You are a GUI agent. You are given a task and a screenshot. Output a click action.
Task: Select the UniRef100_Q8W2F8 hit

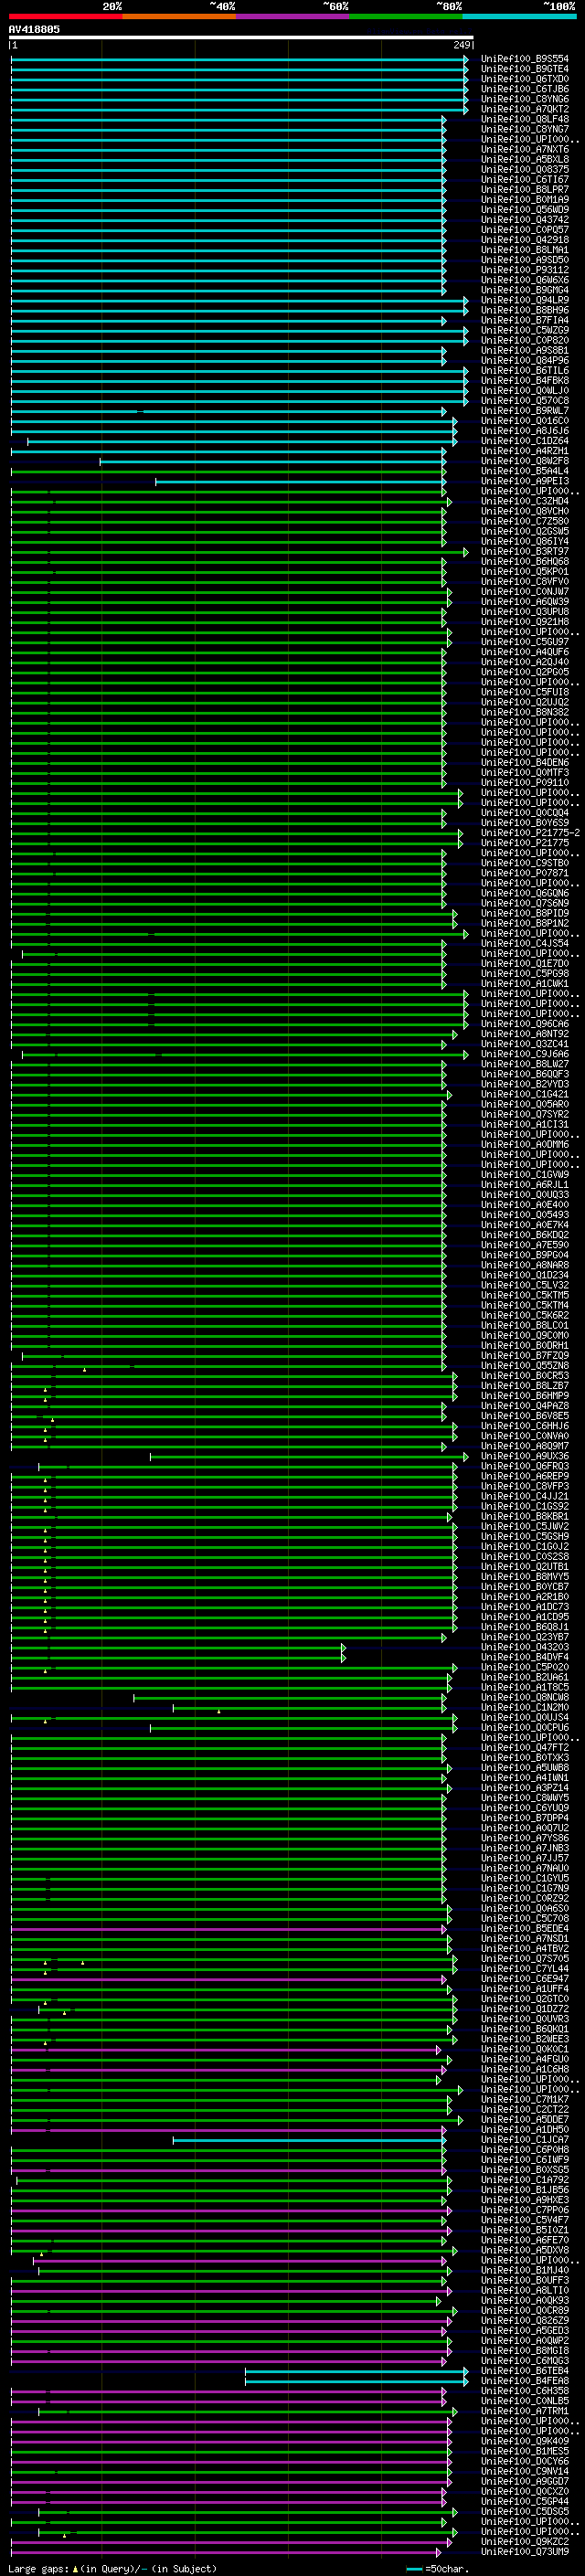point(525,461)
